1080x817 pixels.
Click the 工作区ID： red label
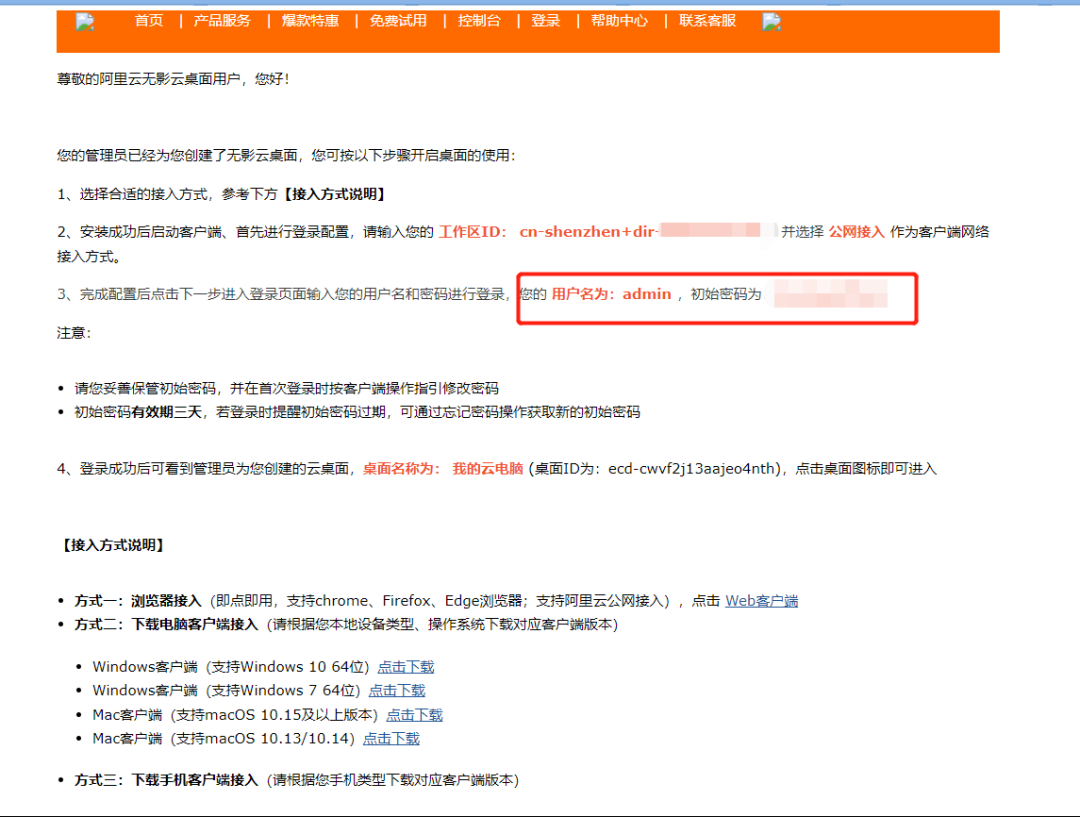click(x=472, y=231)
